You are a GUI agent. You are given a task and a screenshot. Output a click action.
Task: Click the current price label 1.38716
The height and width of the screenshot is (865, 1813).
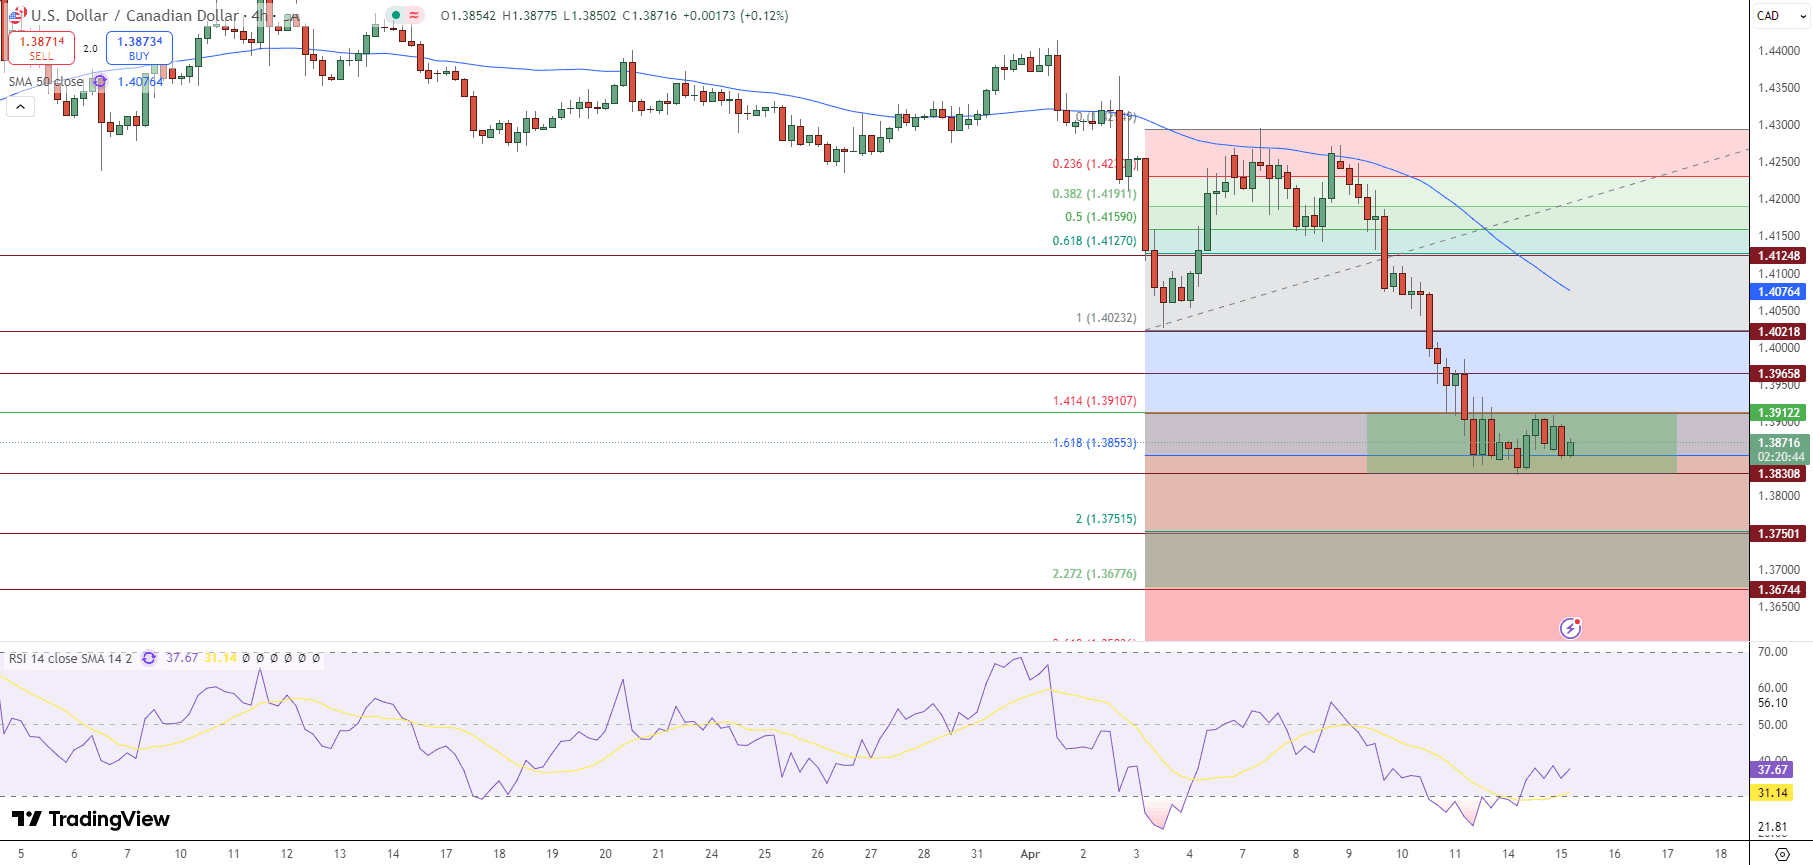coord(1779,443)
